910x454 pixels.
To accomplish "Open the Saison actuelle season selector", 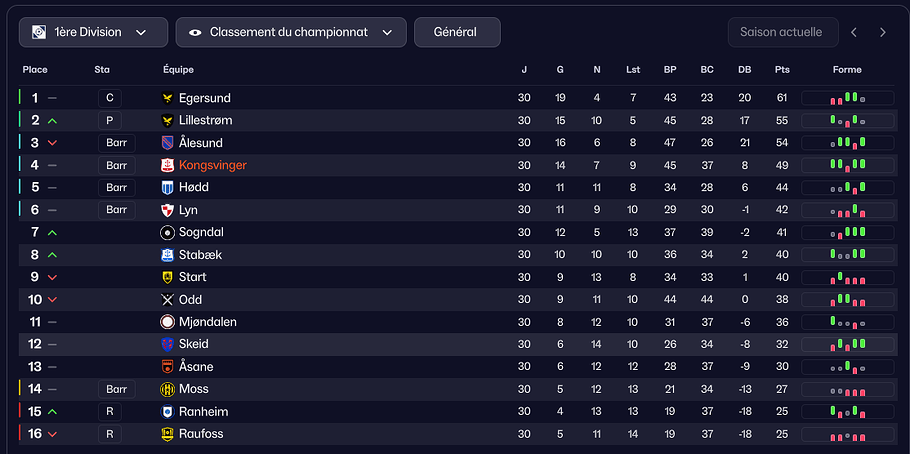I will (x=781, y=32).
